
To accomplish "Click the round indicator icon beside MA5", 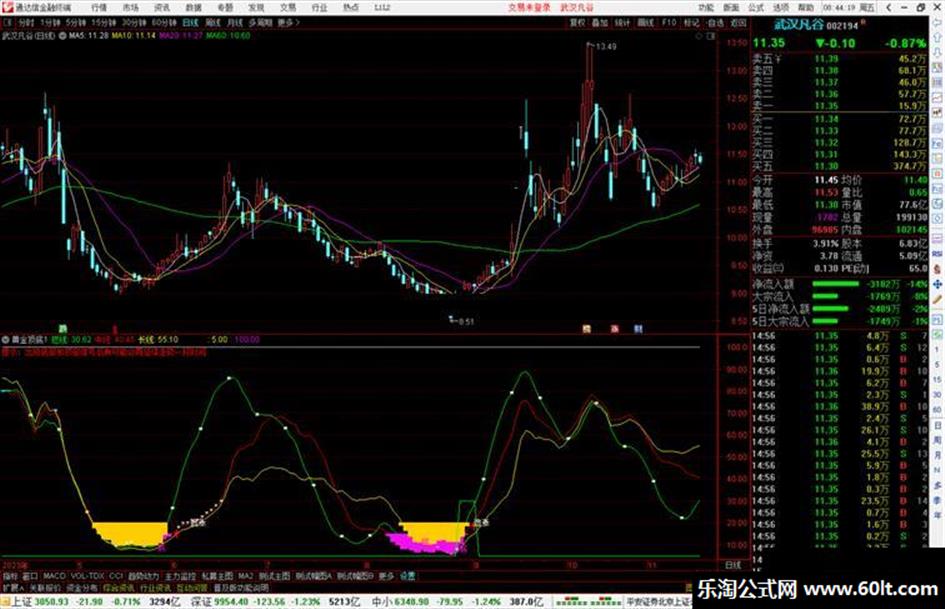I will 63,36.
